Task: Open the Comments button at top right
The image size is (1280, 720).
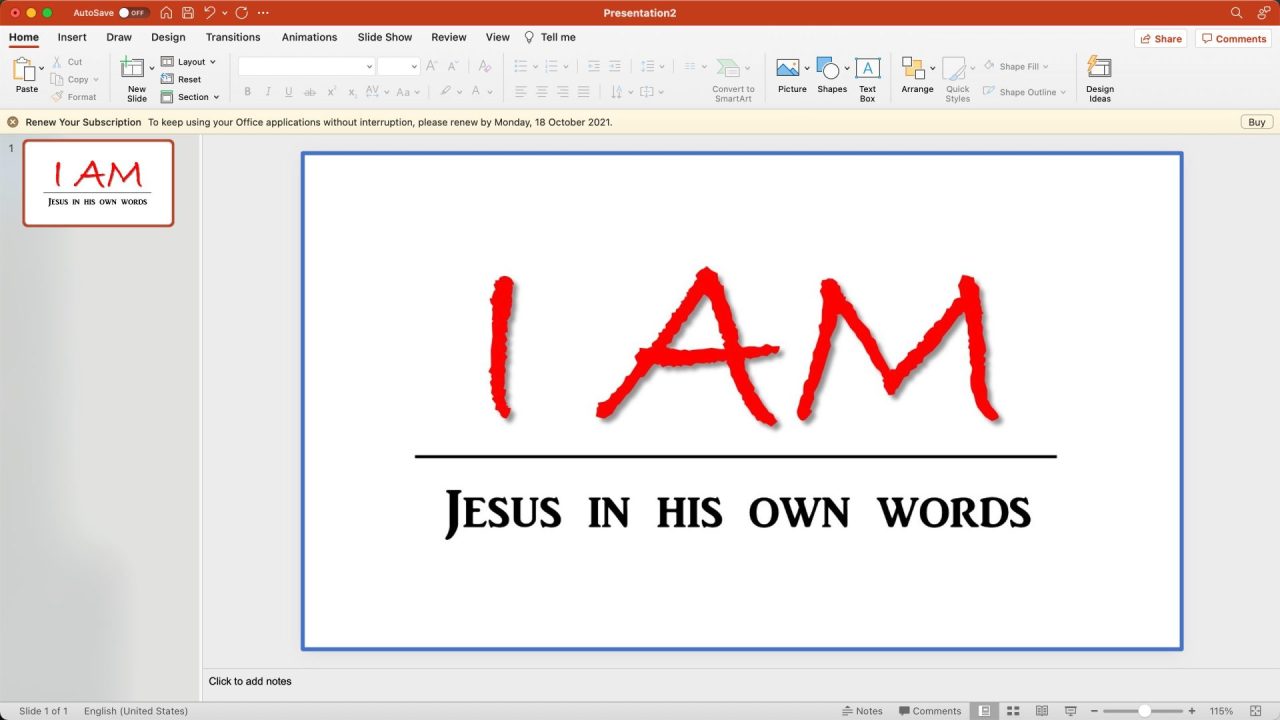Action: 1234,39
